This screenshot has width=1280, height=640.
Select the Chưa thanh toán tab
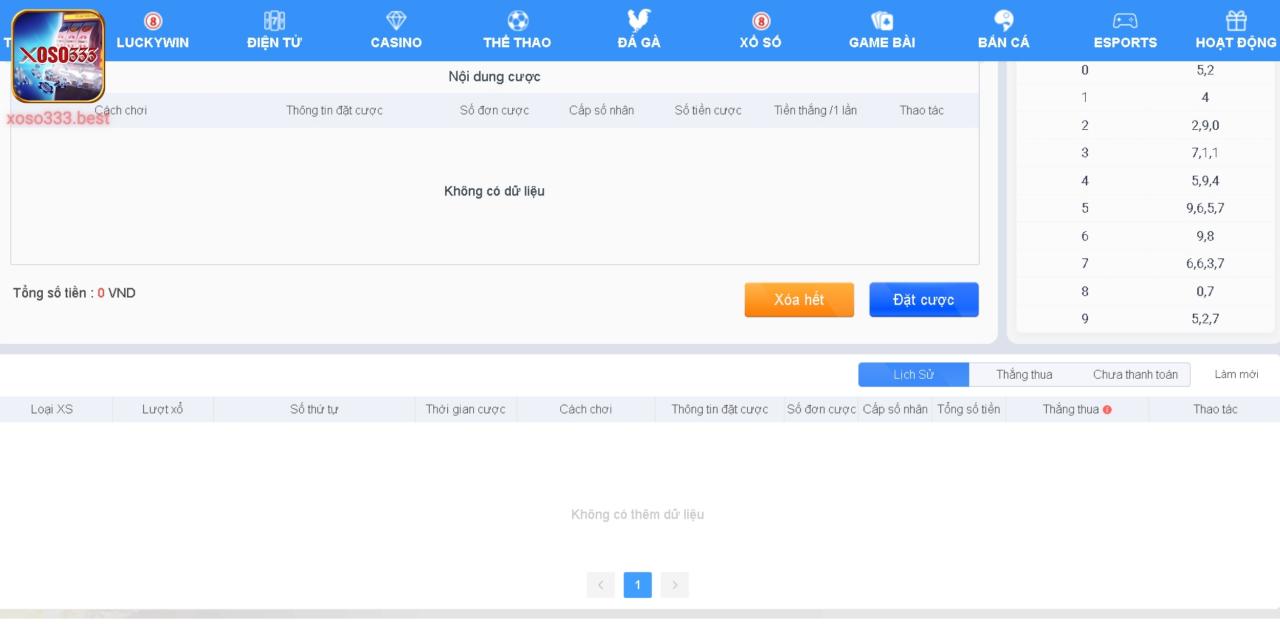(x=1135, y=375)
